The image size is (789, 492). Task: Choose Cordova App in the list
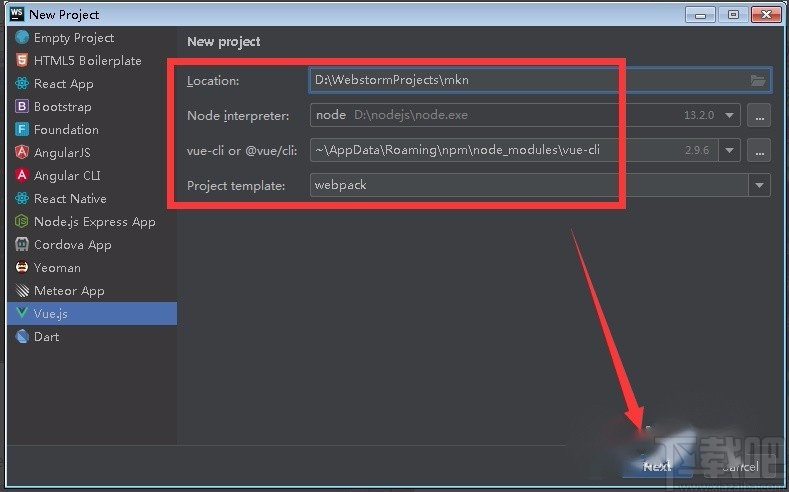coord(92,244)
